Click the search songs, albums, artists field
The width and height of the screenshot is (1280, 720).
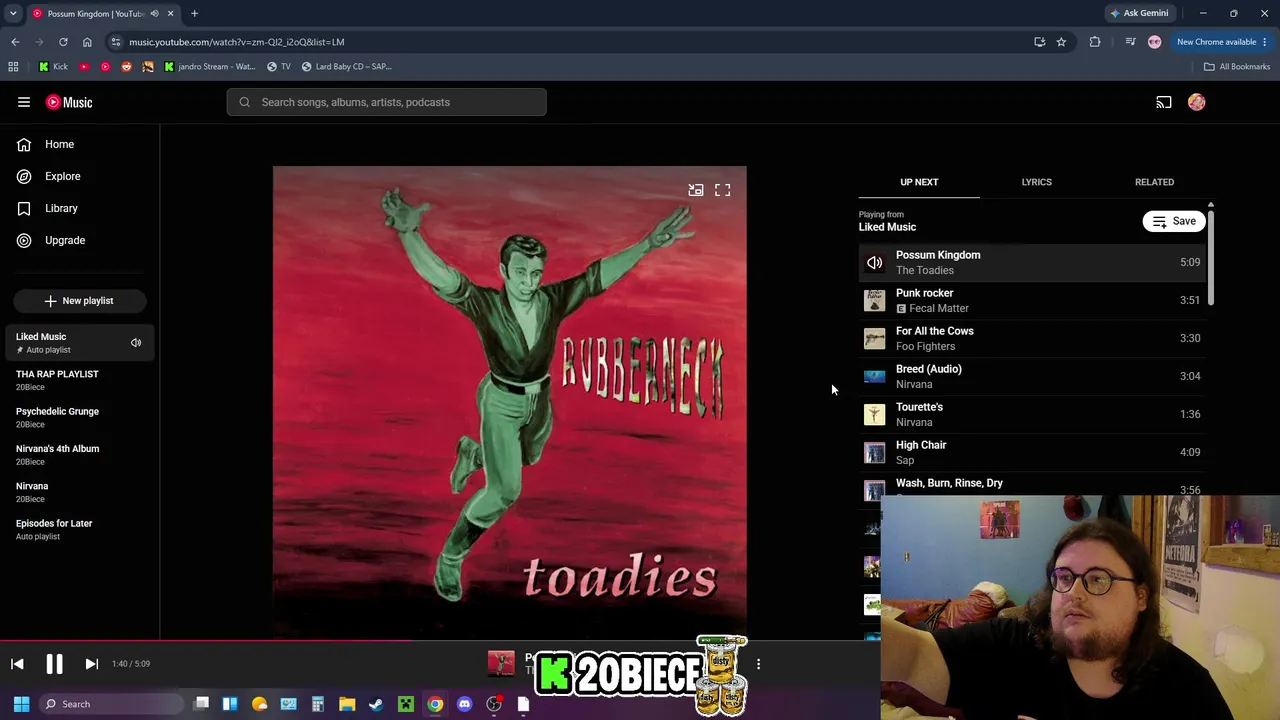[387, 102]
